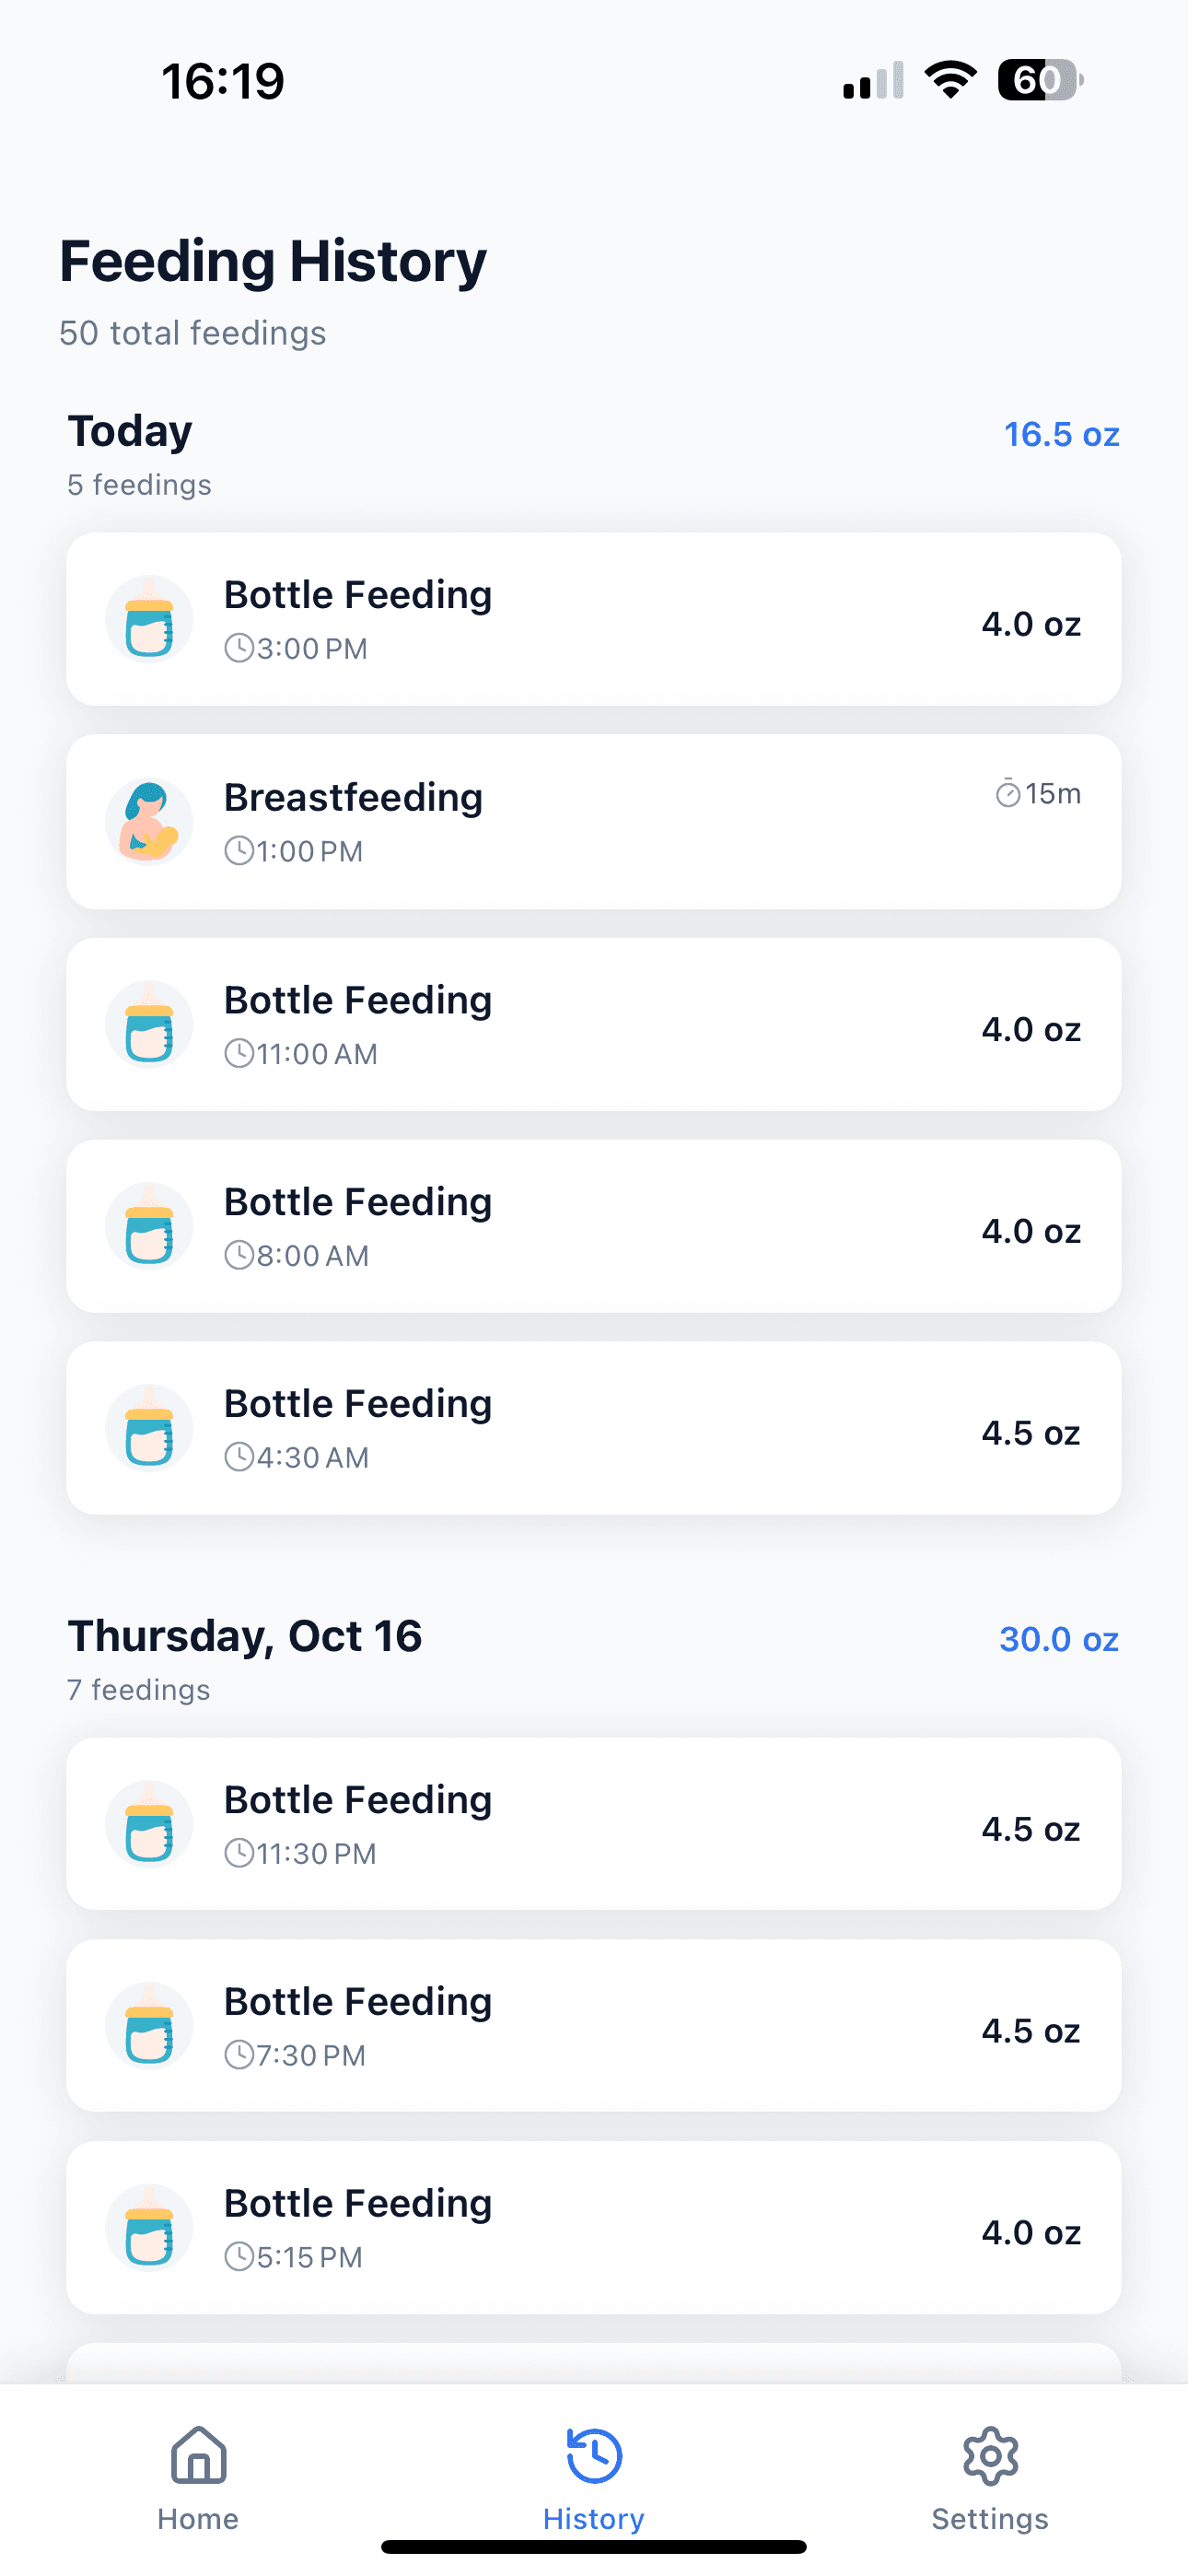Open the Settings tab

(990, 2476)
